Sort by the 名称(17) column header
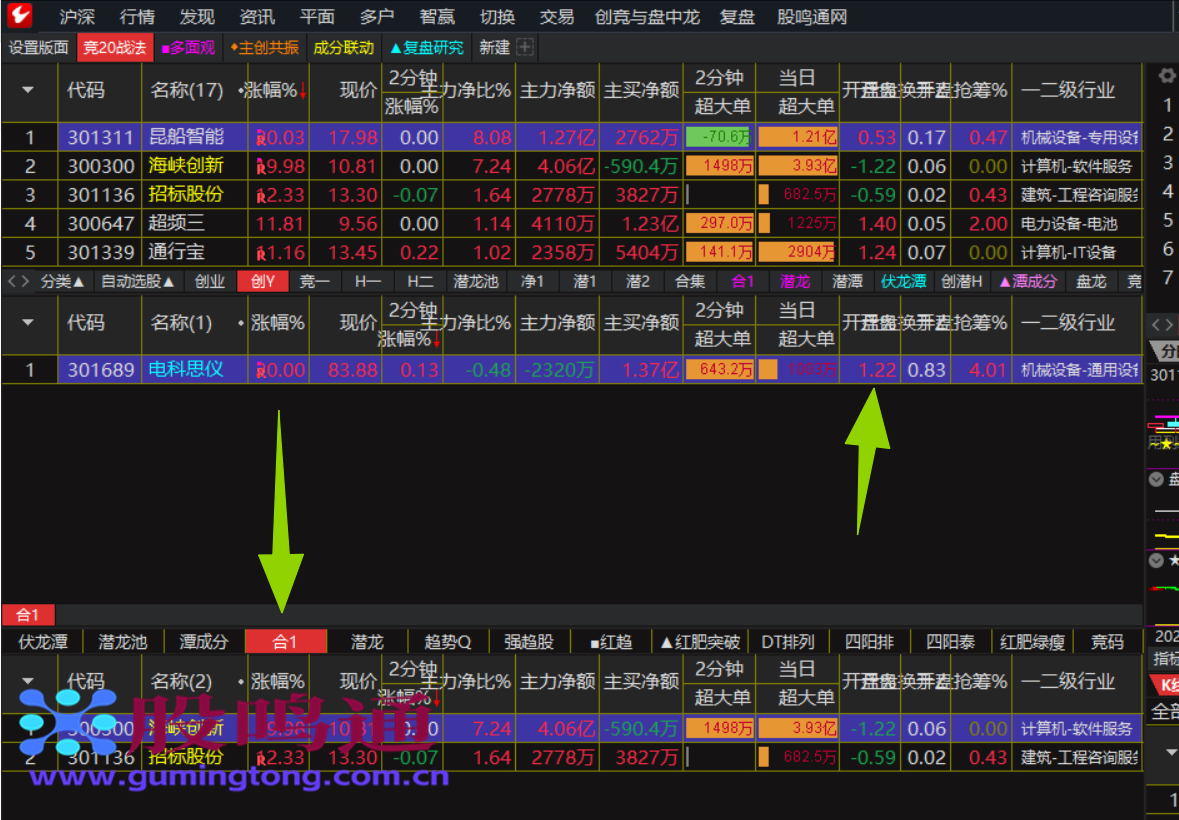The width and height of the screenshot is (1179, 820). click(x=186, y=91)
